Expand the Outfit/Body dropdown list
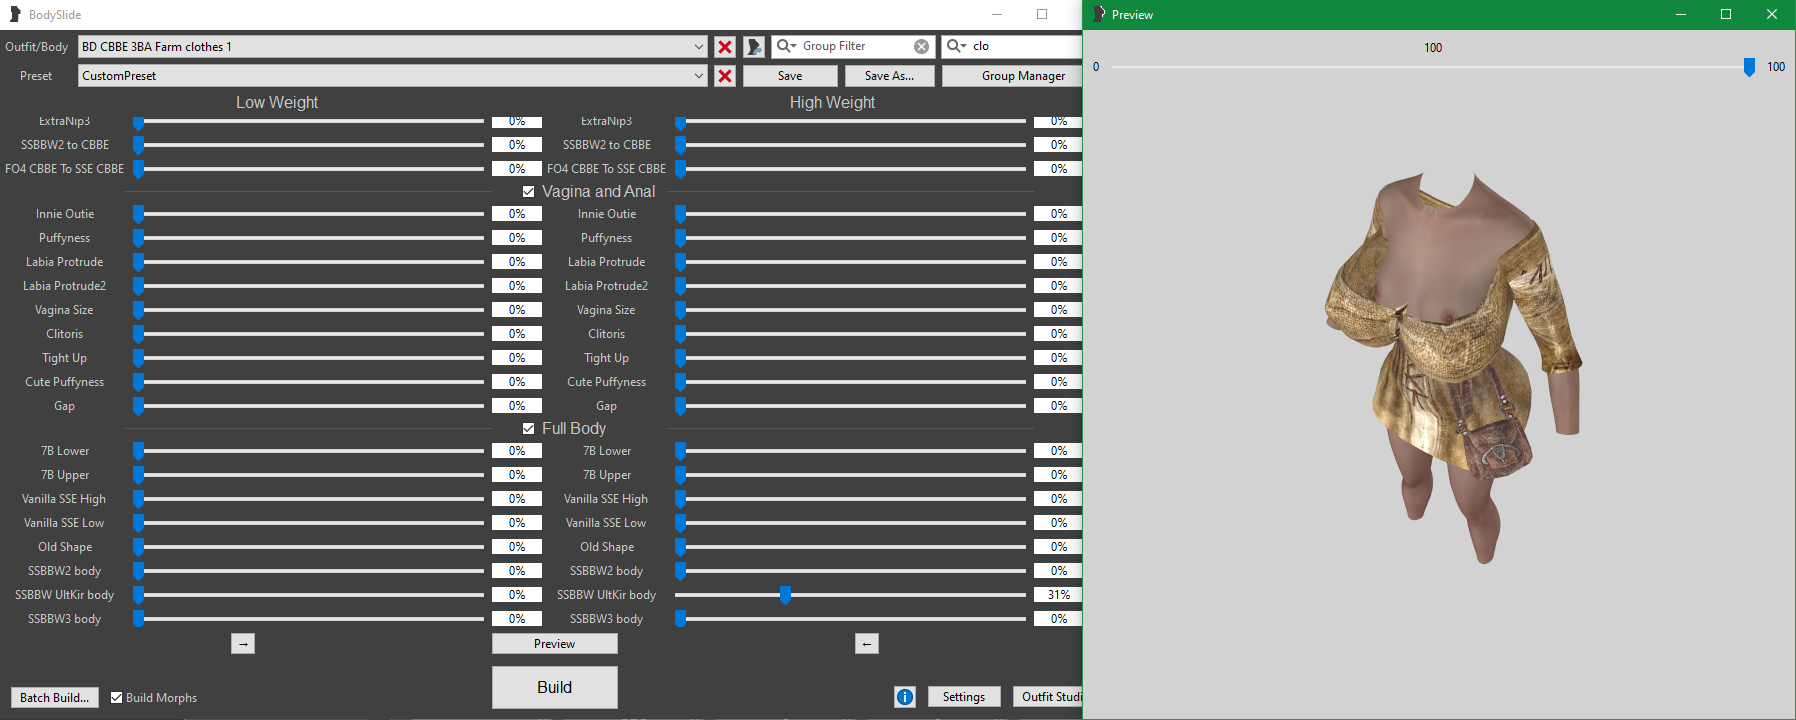 point(698,47)
